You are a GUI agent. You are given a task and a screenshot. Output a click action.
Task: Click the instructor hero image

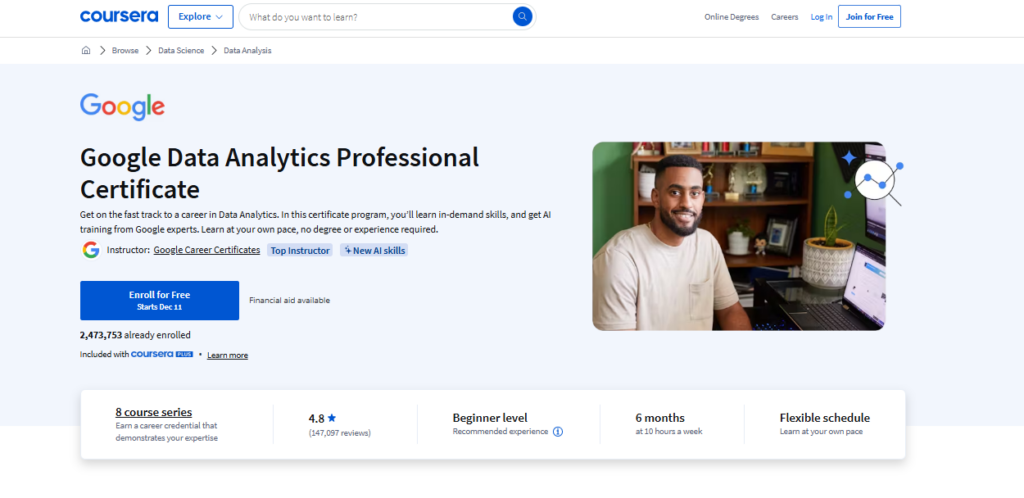pyautogui.click(x=739, y=236)
